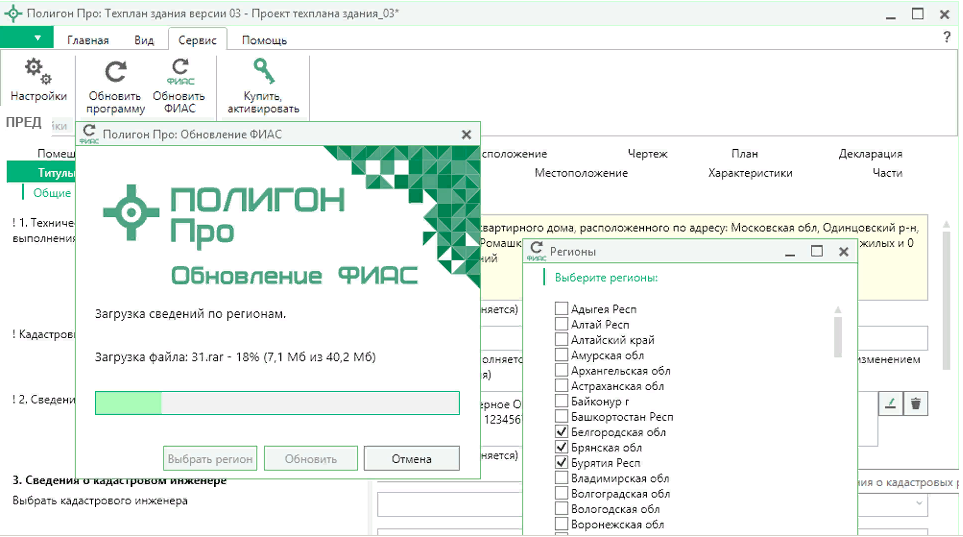963x537 pixels.
Task: Click the help question mark icon
Action: (x=947, y=37)
